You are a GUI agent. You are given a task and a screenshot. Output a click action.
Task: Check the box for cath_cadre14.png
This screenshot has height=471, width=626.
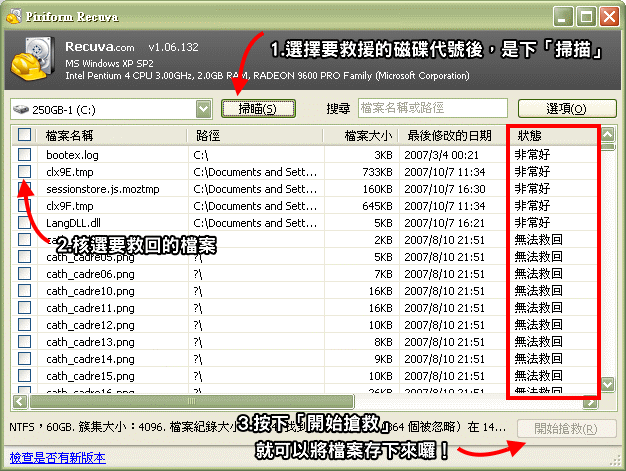[x=24, y=359]
